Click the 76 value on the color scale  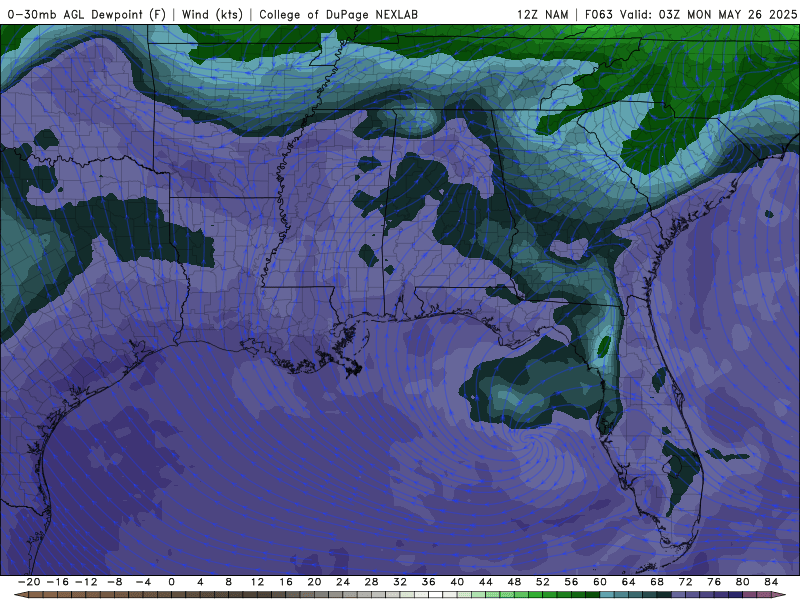714,582
